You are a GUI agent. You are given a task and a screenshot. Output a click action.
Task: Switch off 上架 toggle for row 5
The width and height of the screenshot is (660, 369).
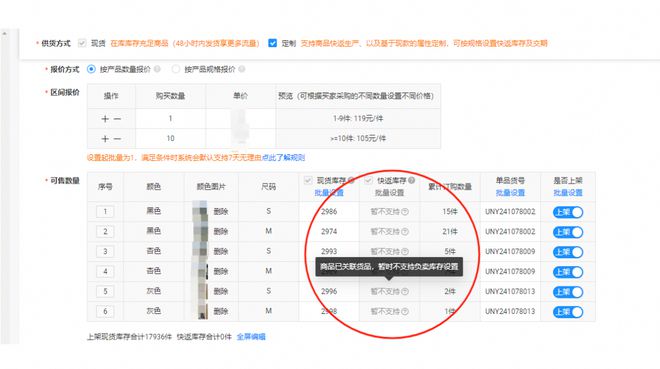point(568,292)
